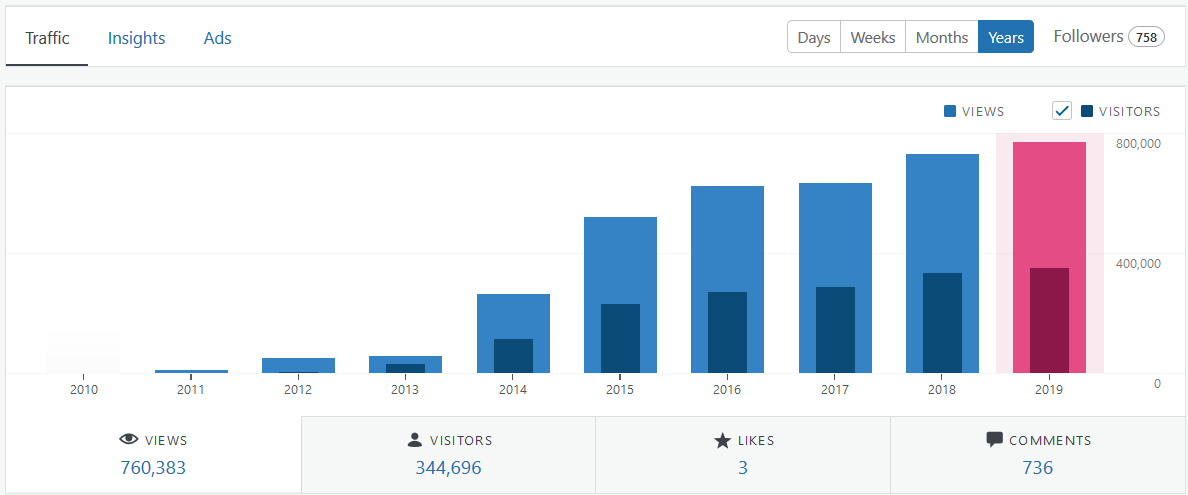Image resolution: width=1188 pixels, height=495 pixels.
Task: Select the pink 2019 bar
Action: pos(1049,257)
